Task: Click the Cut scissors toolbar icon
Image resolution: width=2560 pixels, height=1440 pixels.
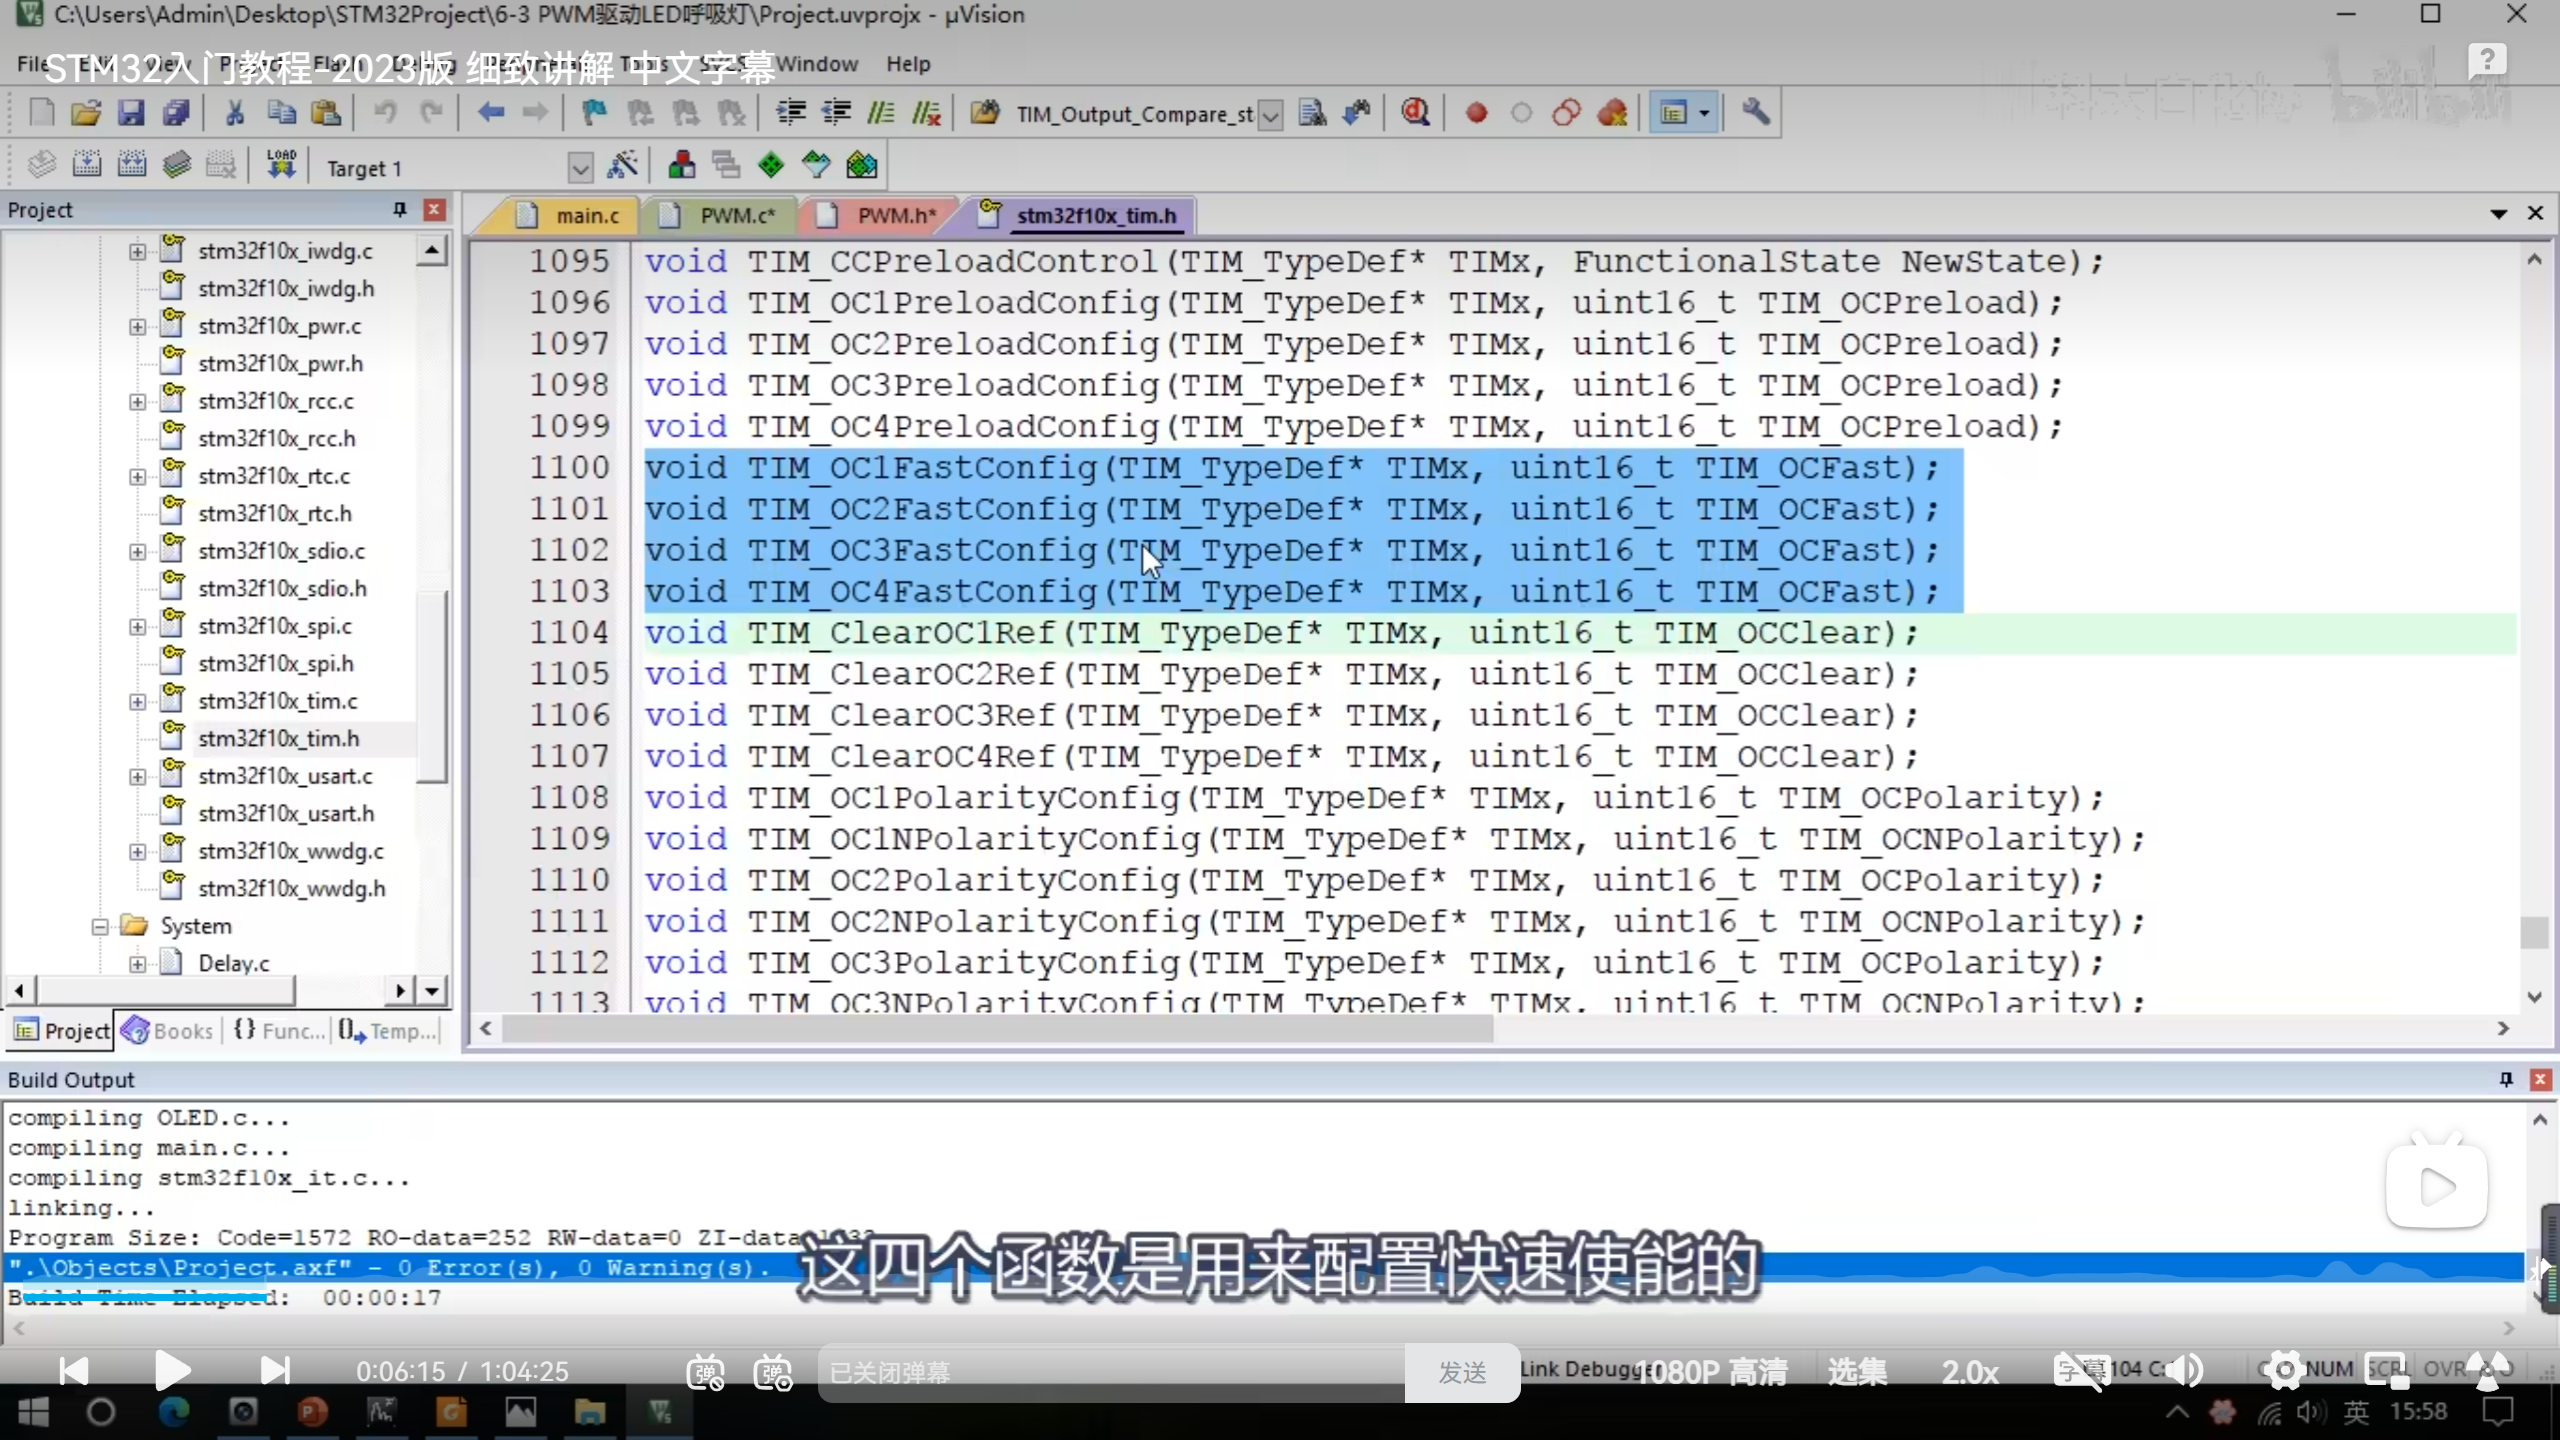Action: click(x=235, y=113)
